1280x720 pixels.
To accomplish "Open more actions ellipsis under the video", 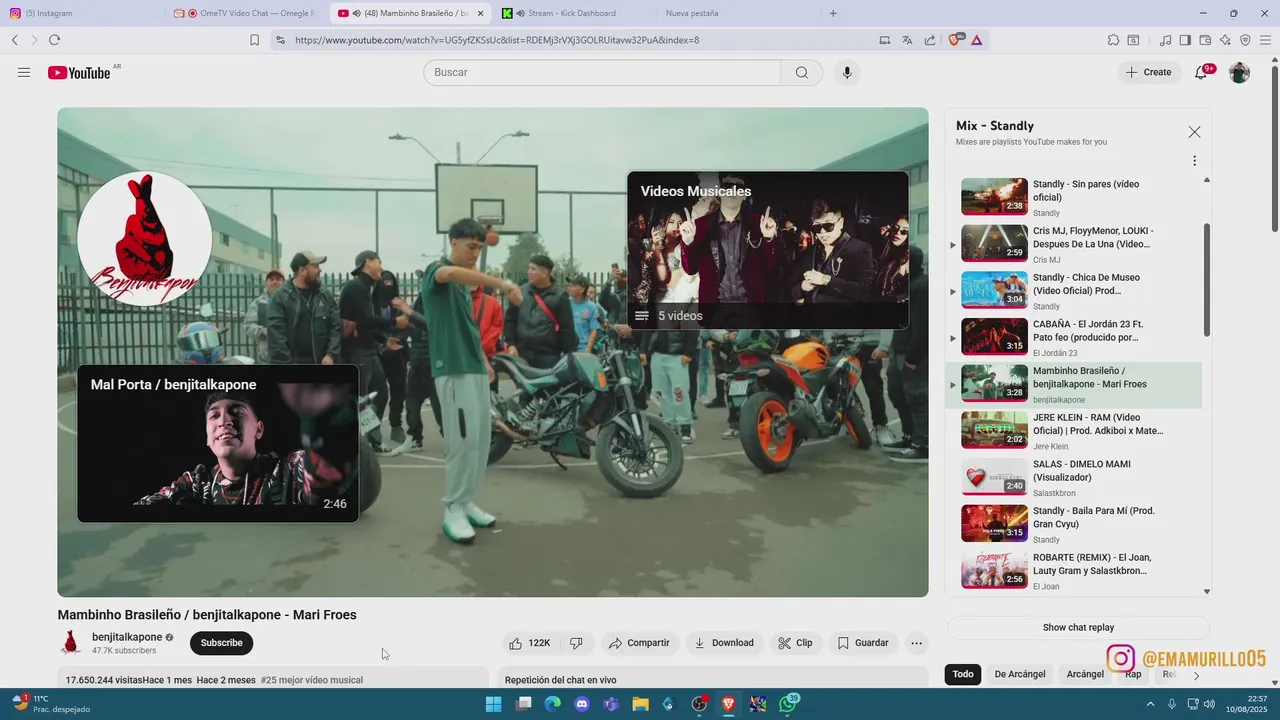I will pyautogui.click(x=916, y=643).
